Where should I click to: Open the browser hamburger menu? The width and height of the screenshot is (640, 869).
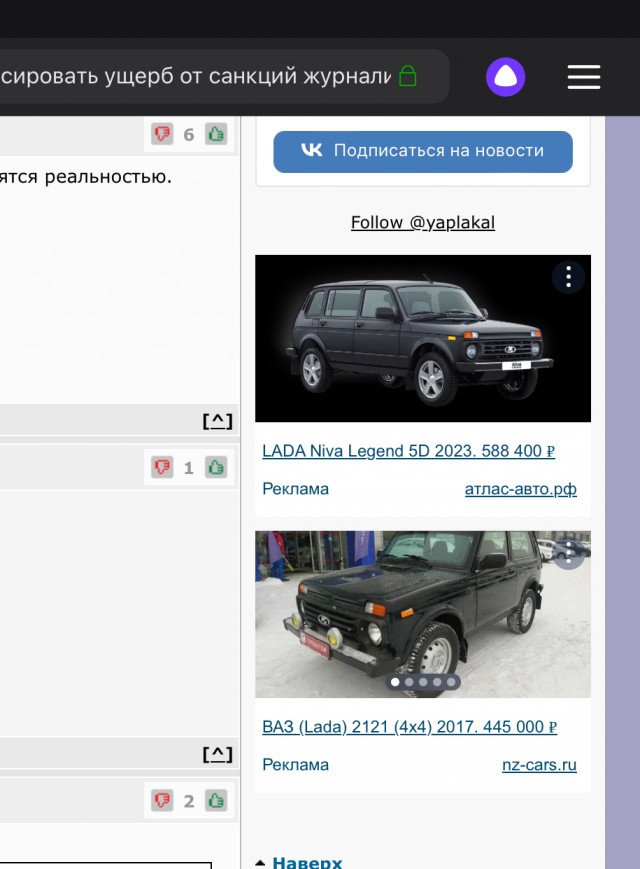click(x=584, y=77)
